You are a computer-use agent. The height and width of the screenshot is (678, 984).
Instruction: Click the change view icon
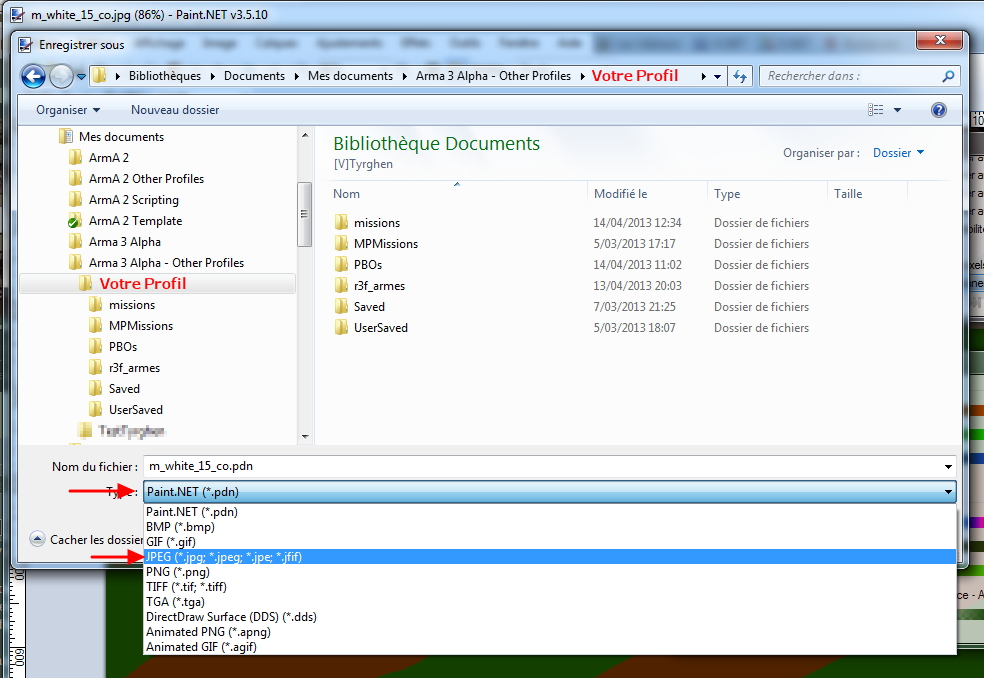876,110
